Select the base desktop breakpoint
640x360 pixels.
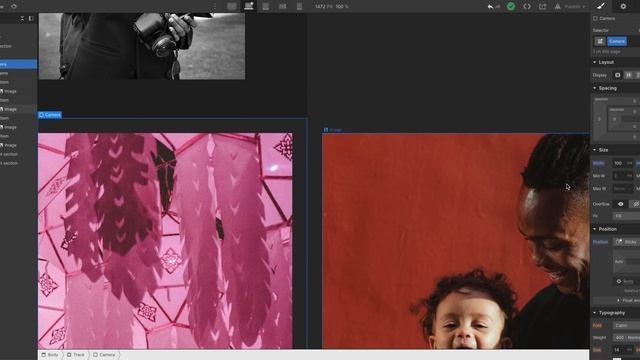click(249, 6)
